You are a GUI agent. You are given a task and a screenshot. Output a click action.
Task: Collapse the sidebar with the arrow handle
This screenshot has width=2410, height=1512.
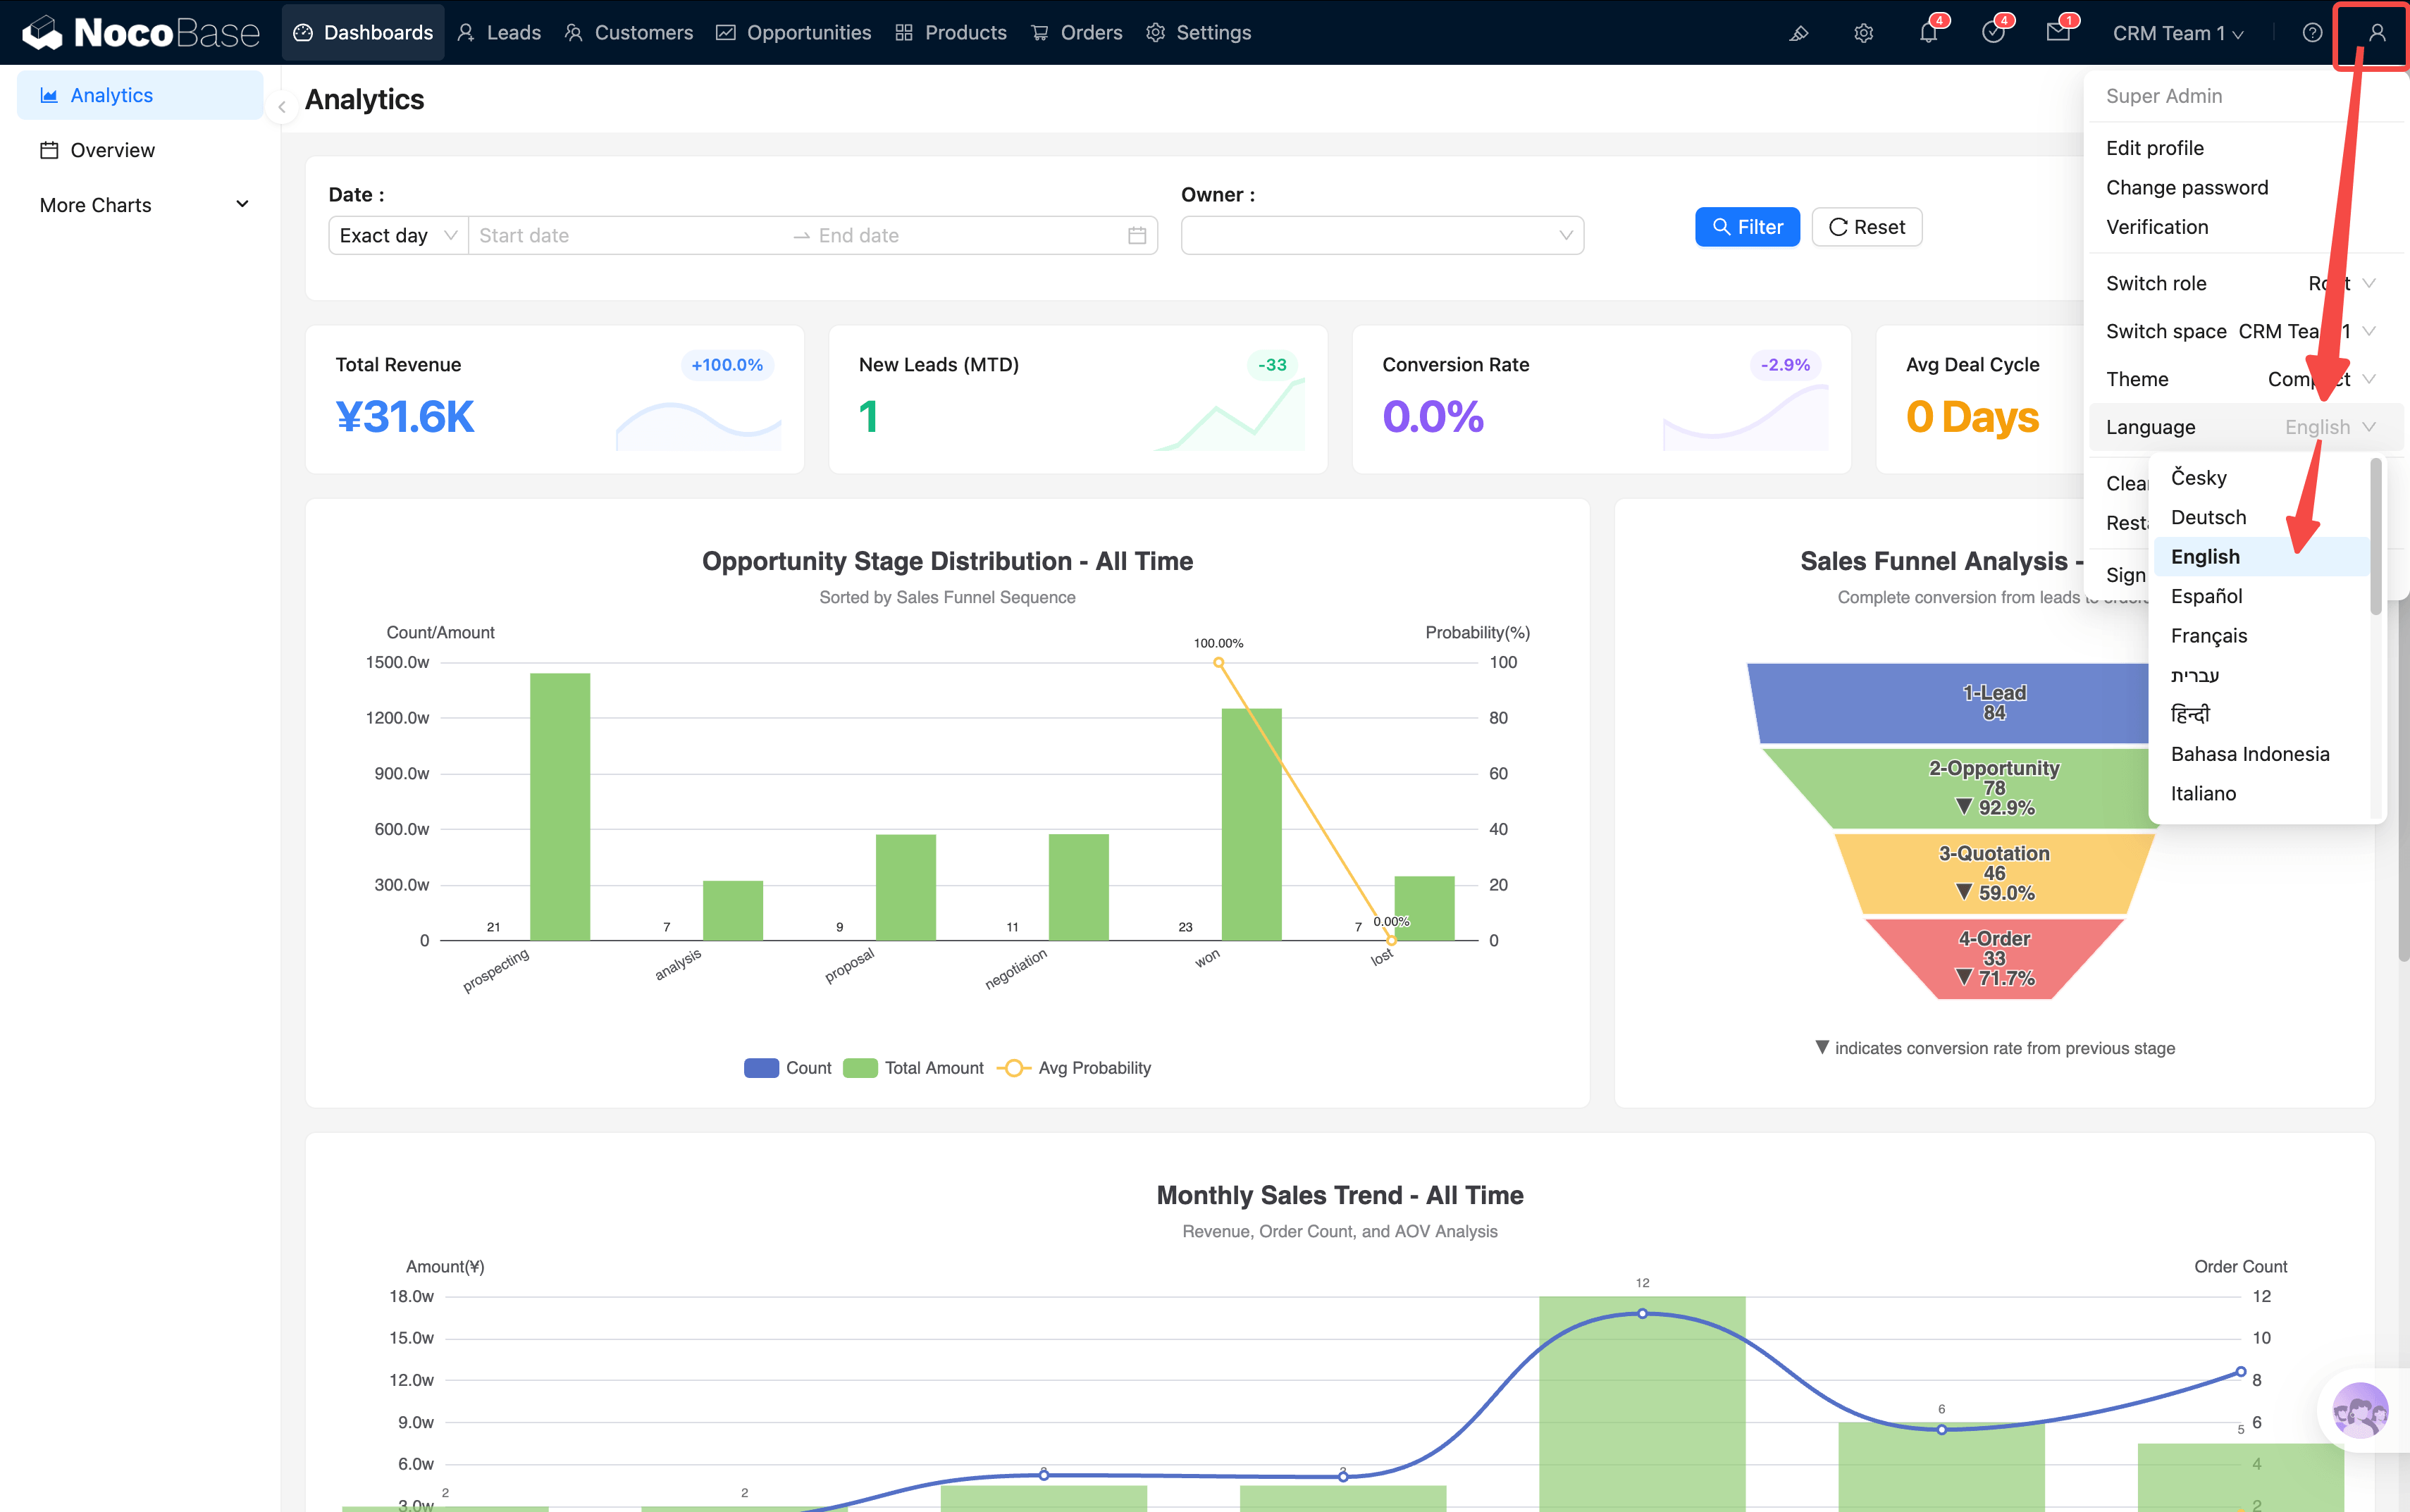coord(282,107)
